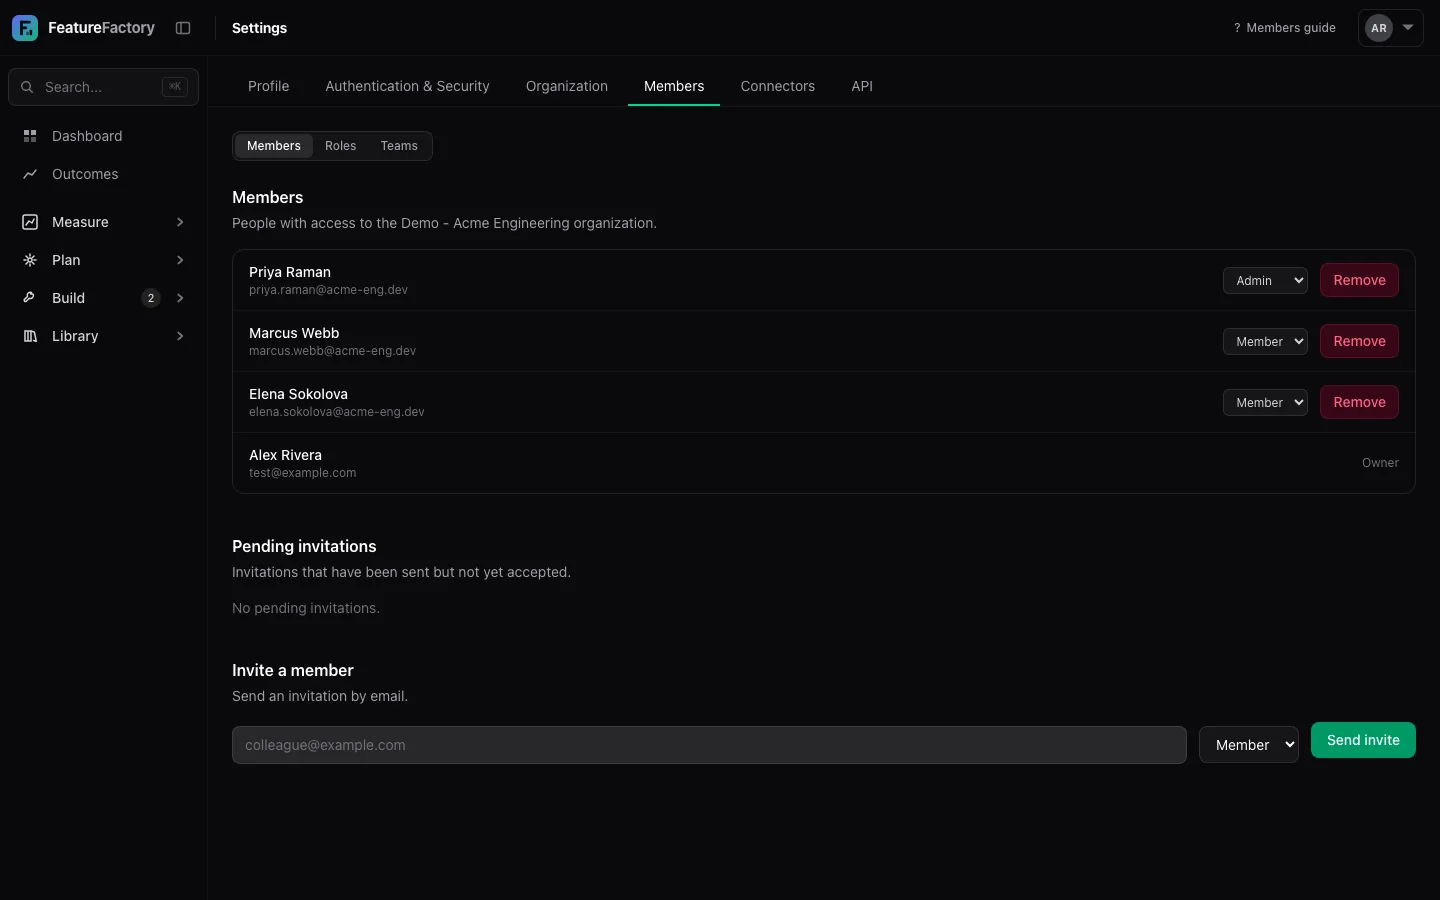This screenshot has width=1440, height=900.
Task: Click the No pending invitations text
Action: point(306,608)
